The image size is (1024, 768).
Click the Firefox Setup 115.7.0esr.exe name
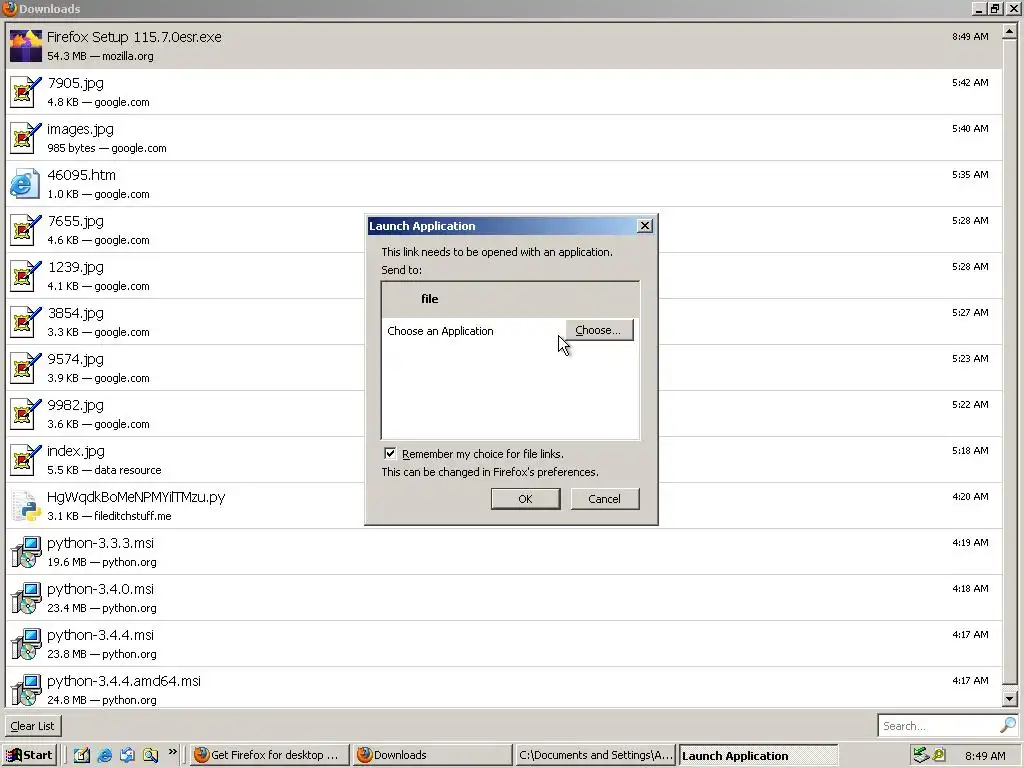point(134,37)
